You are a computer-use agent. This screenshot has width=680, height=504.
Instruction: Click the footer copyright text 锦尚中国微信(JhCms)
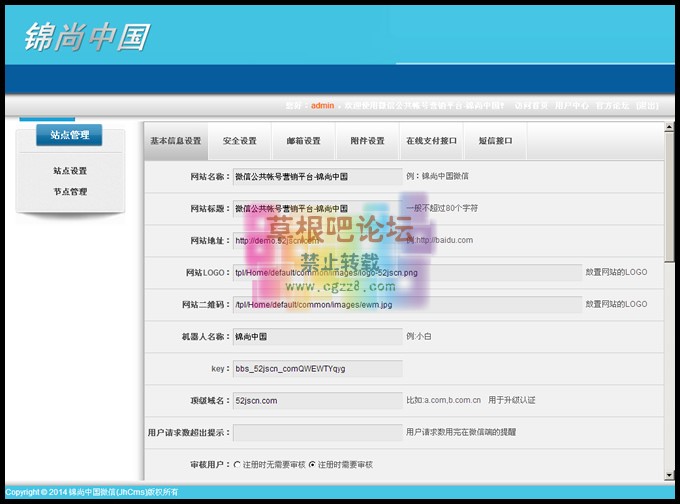[x=108, y=492]
